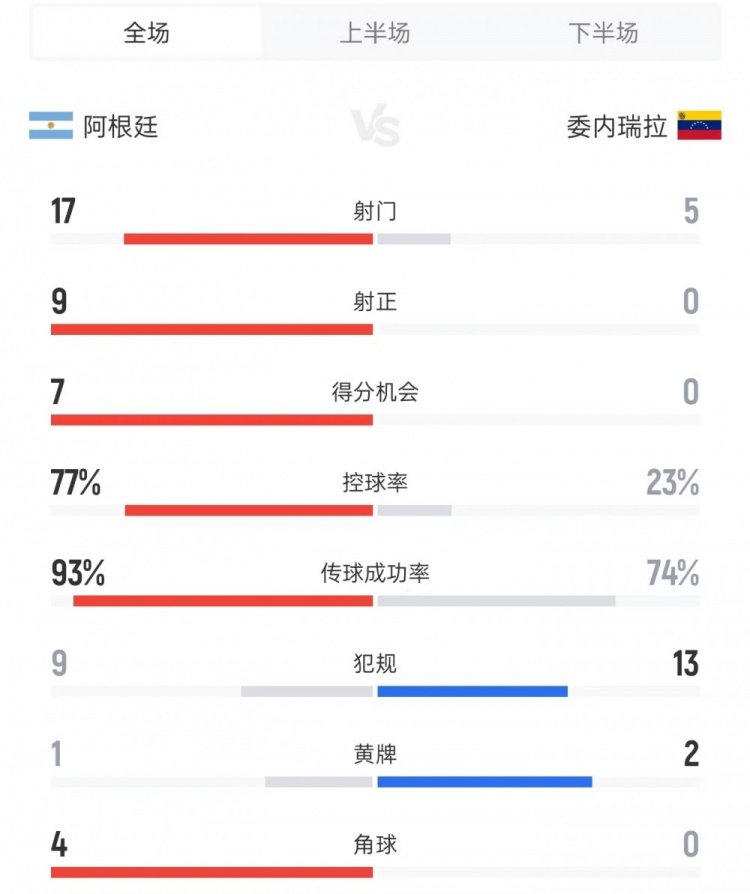
Task: Tap the Argentina flag icon
Action: (x=51, y=125)
